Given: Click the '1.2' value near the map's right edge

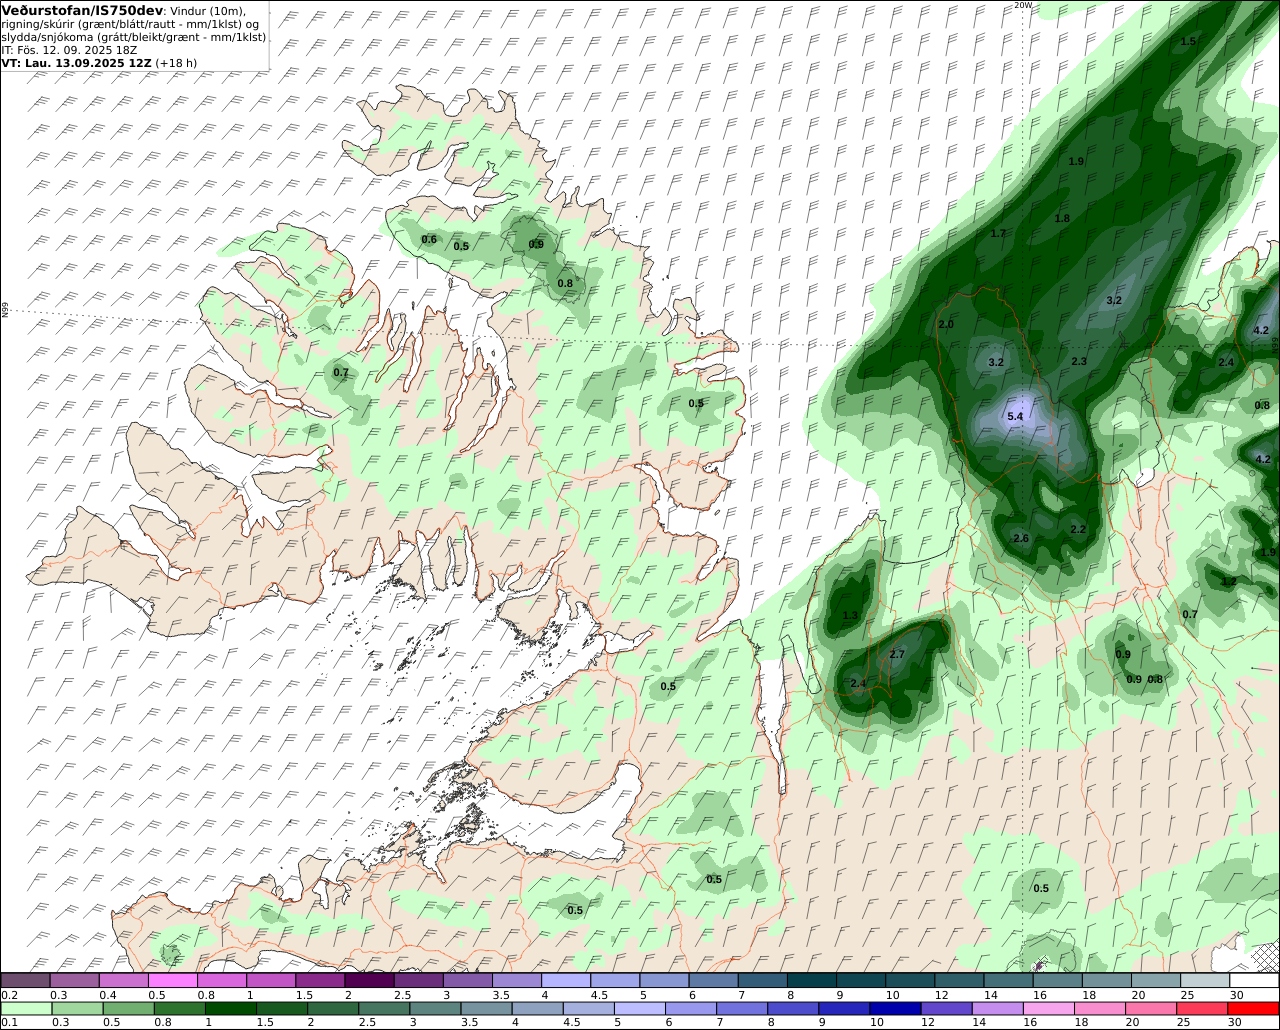Looking at the screenshot, I should [x=1229, y=581].
